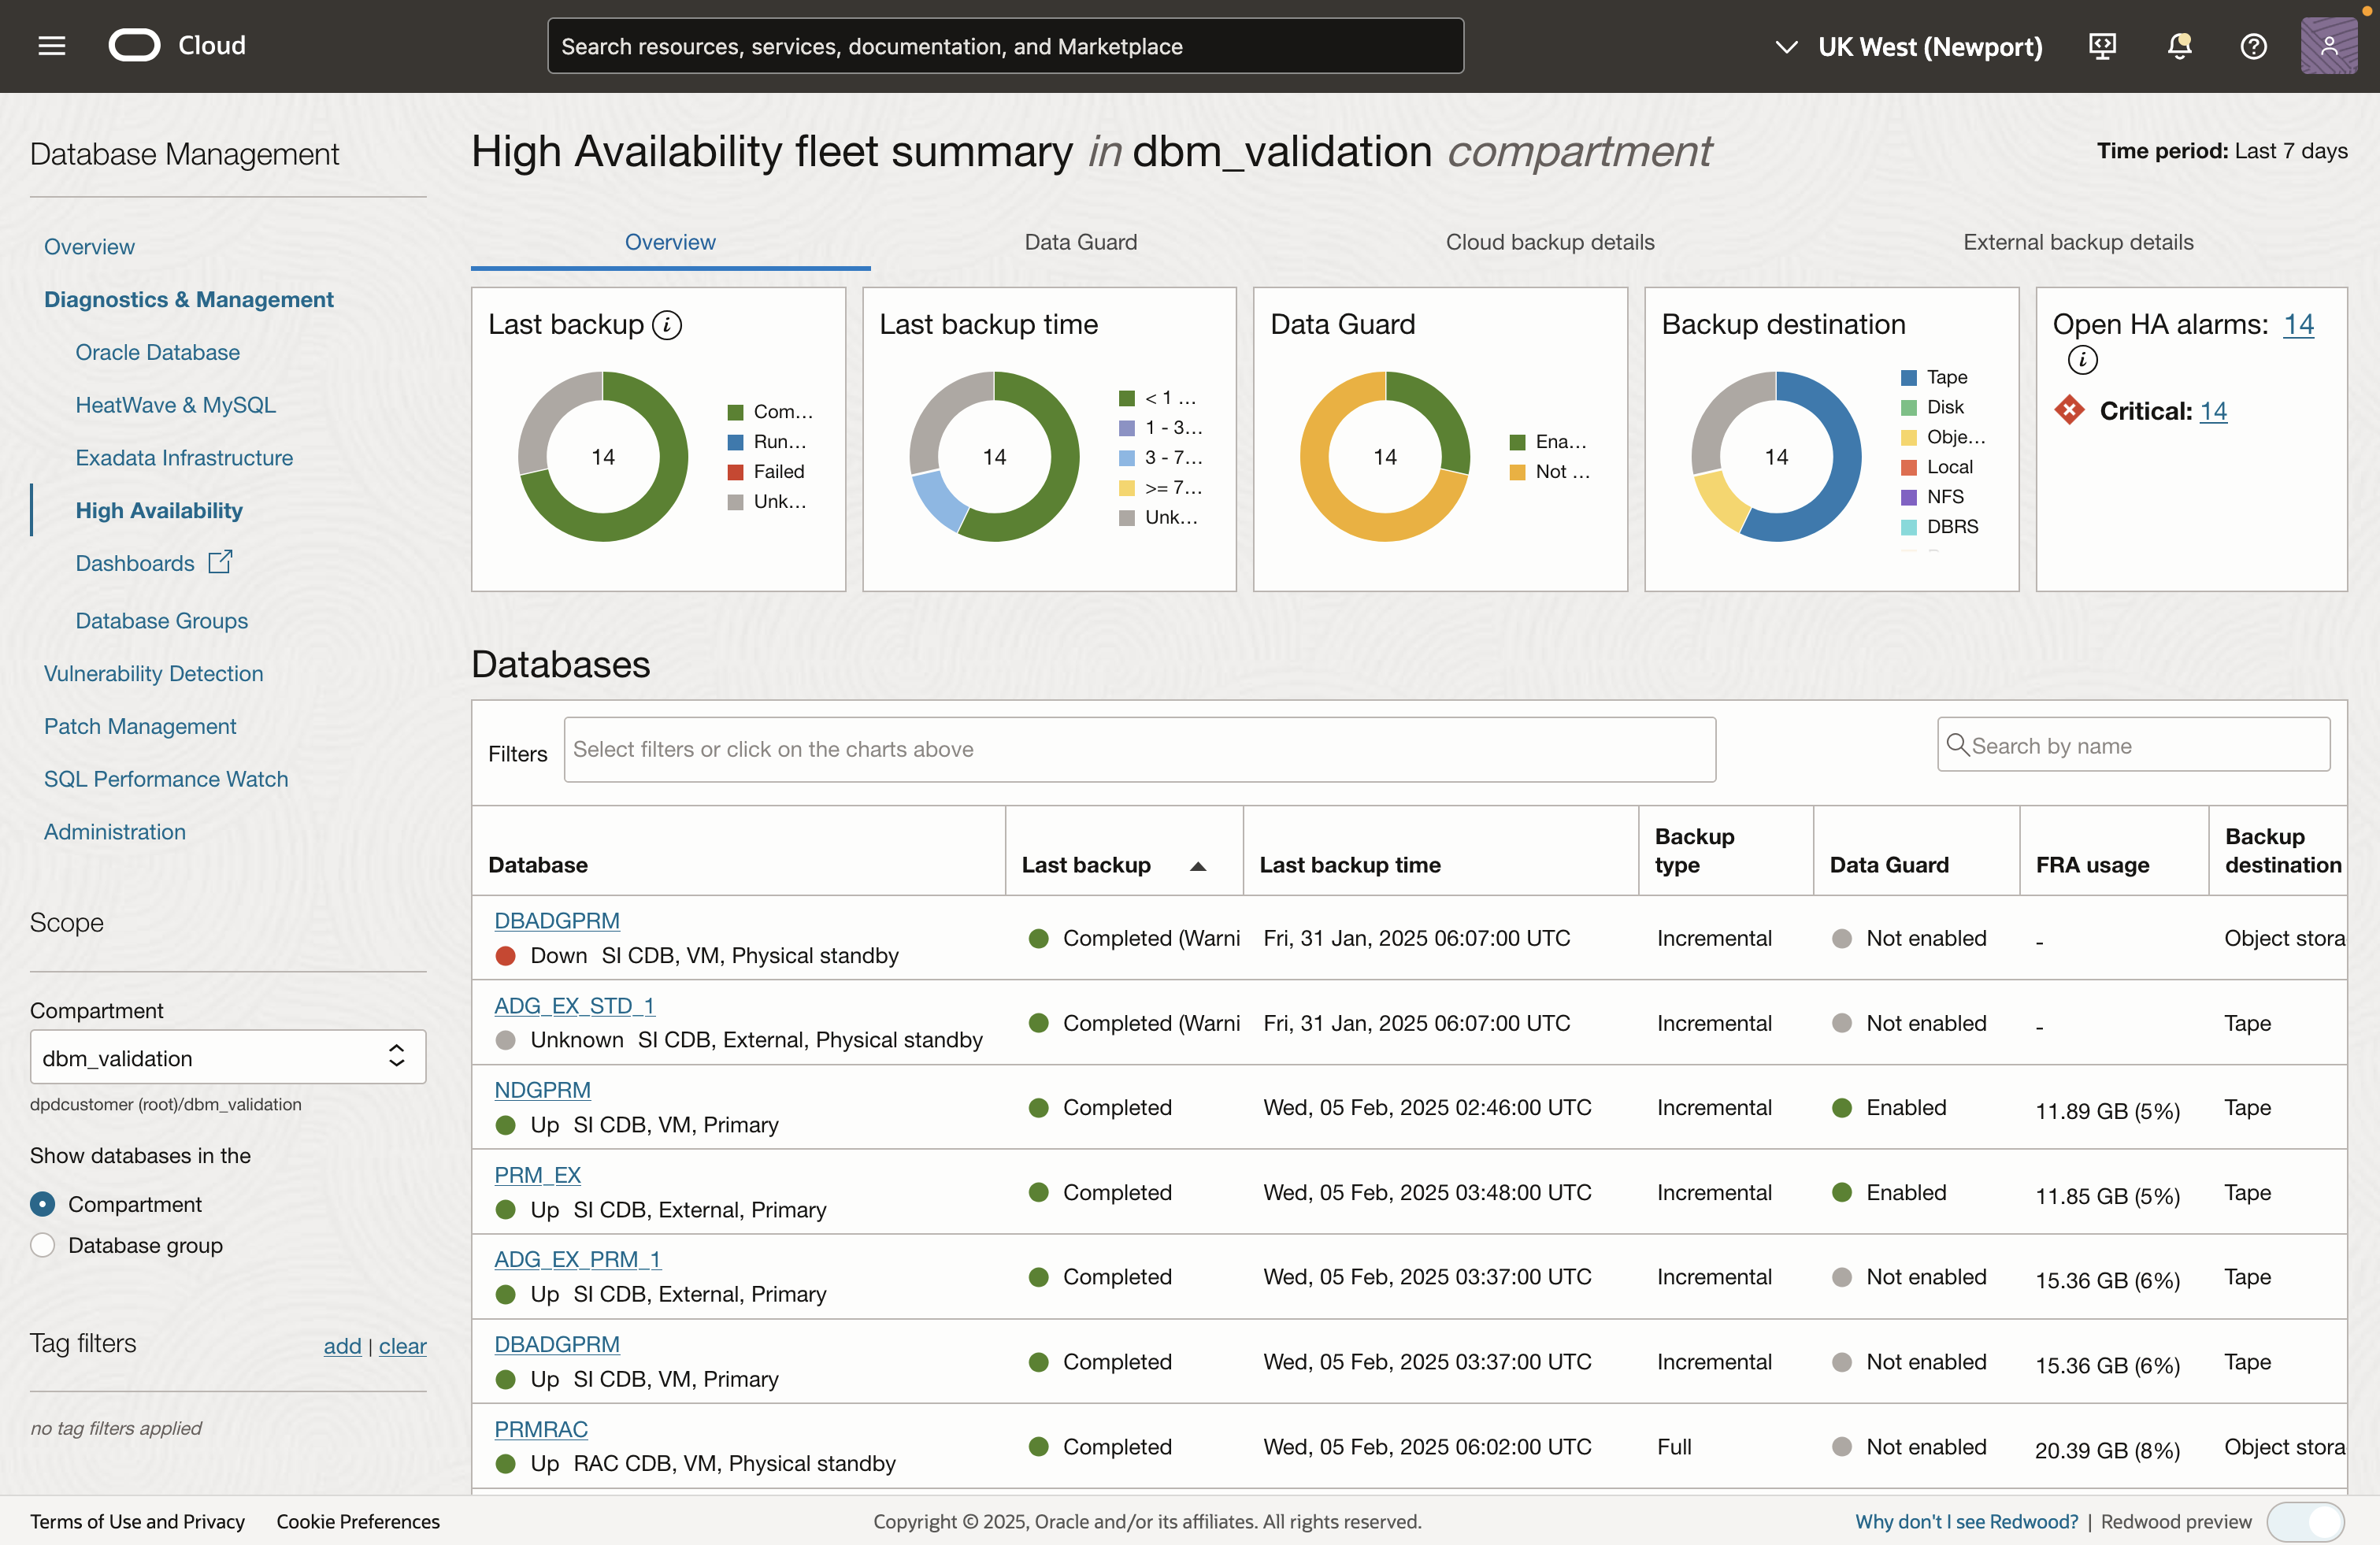The image size is (2380, 1545).
Task: Click the Last backup info icon
Action: point(667,325)
